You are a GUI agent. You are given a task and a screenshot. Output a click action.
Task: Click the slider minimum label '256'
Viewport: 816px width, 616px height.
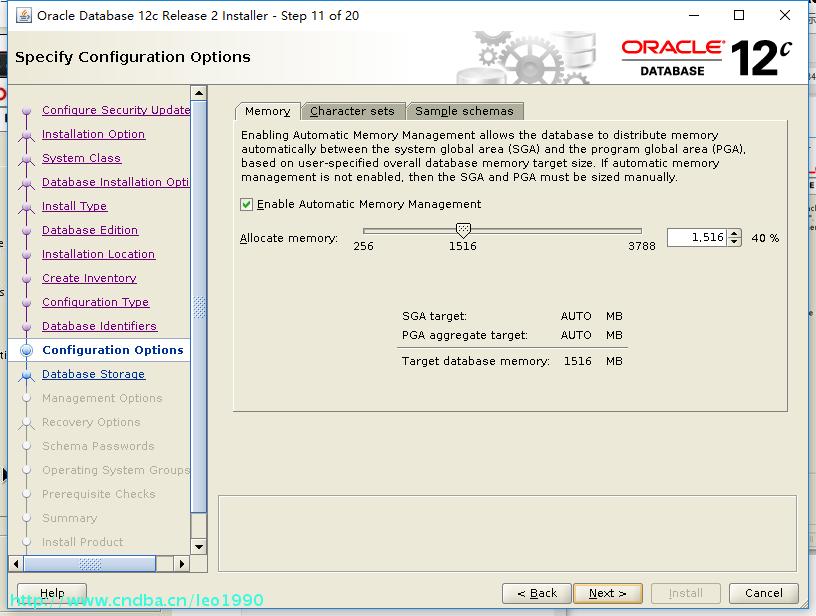[363, 246]
